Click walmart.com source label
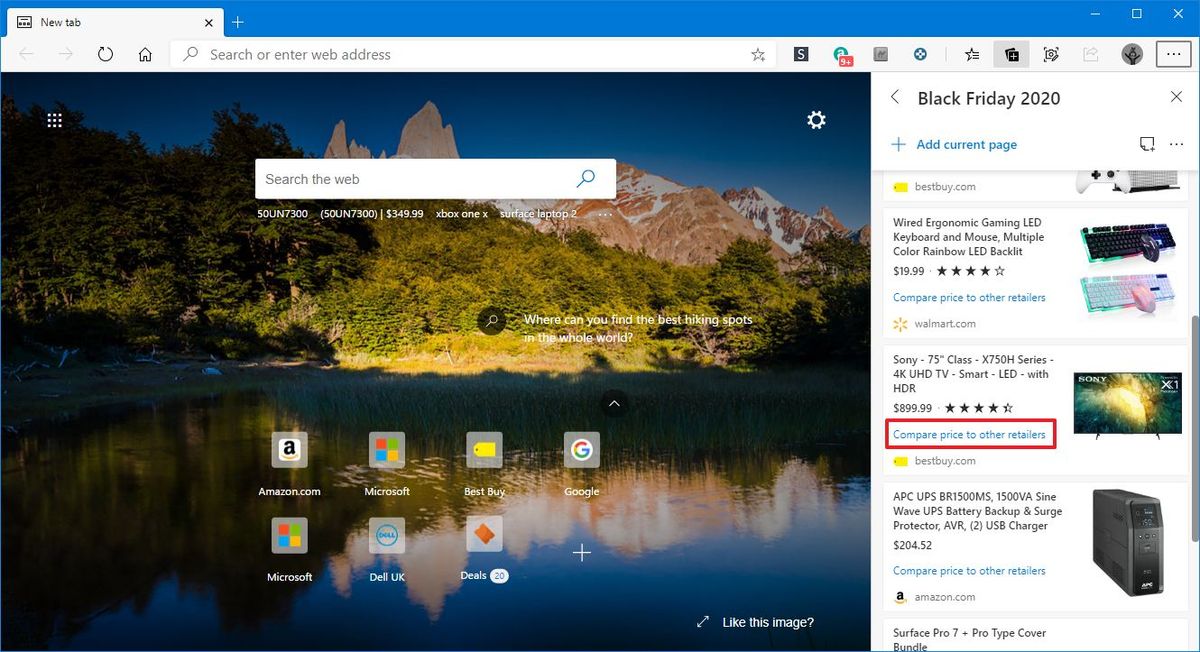1200x652 pixels. (944, 324)
